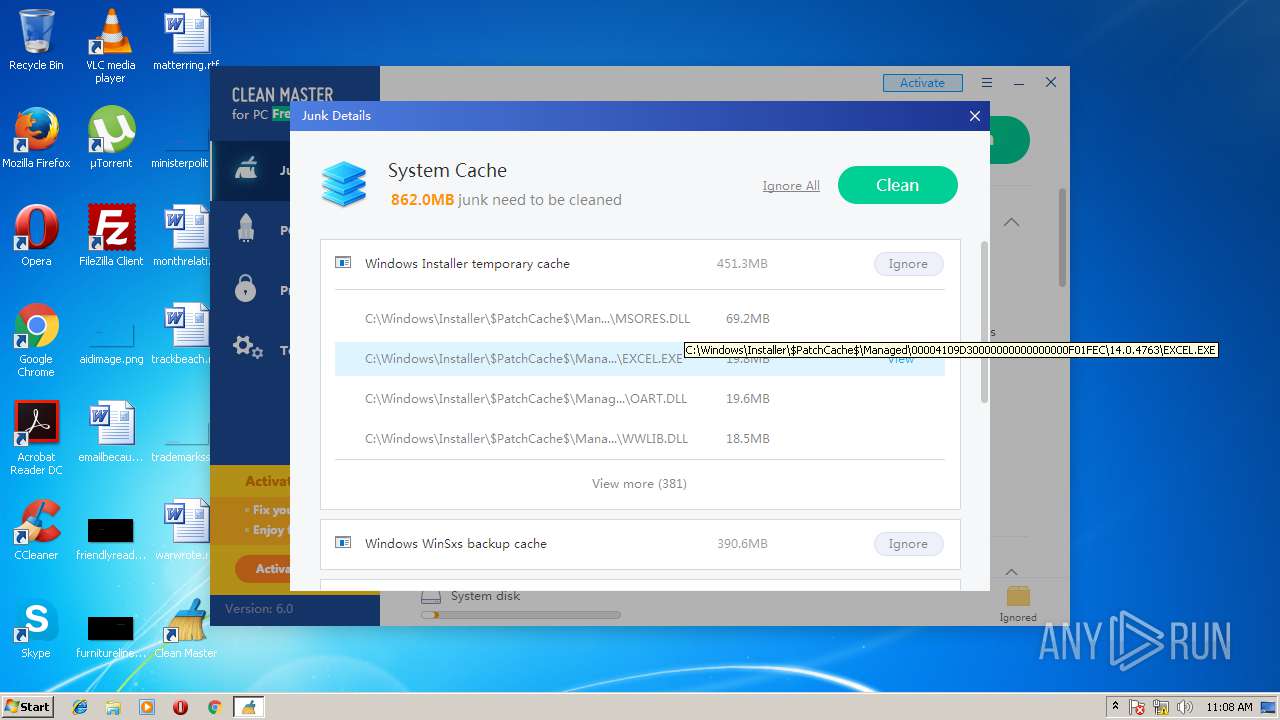The image size is (1280, 720).
Task: Open Acrobat Reader DC shortcut
Action: [x=38, y=438]
